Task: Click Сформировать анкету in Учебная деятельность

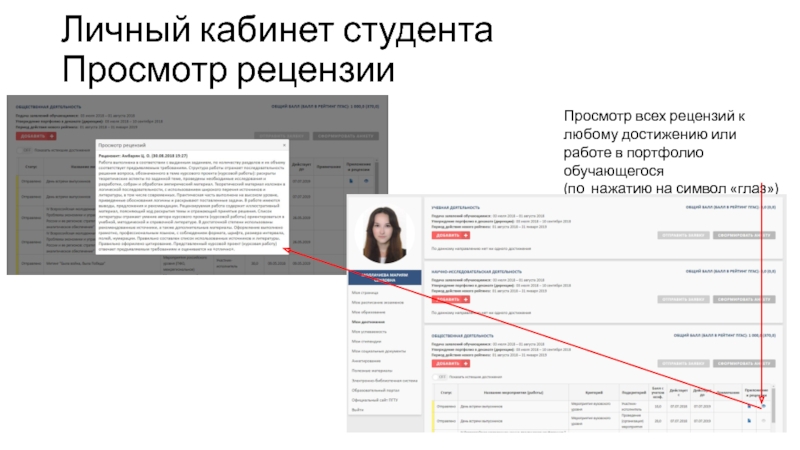Action: 746,233
